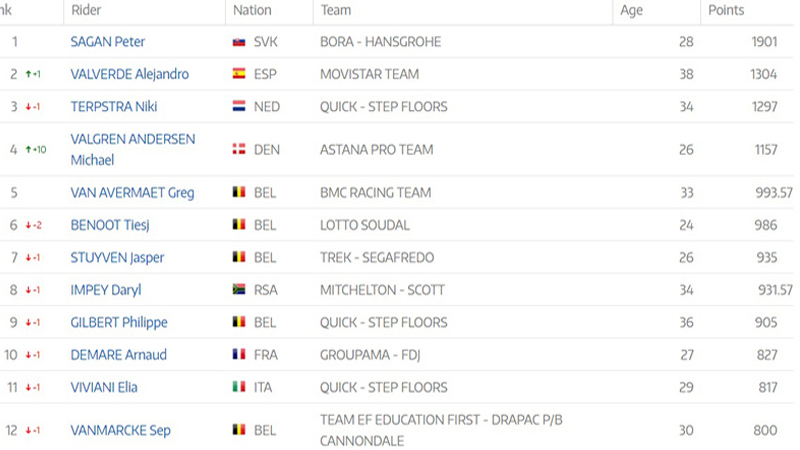Click the Italy flag icon beside ITA

239,387
